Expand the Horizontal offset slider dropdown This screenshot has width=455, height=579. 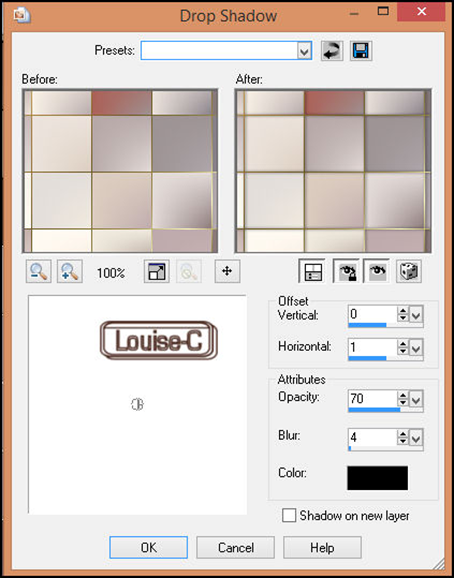416,348
